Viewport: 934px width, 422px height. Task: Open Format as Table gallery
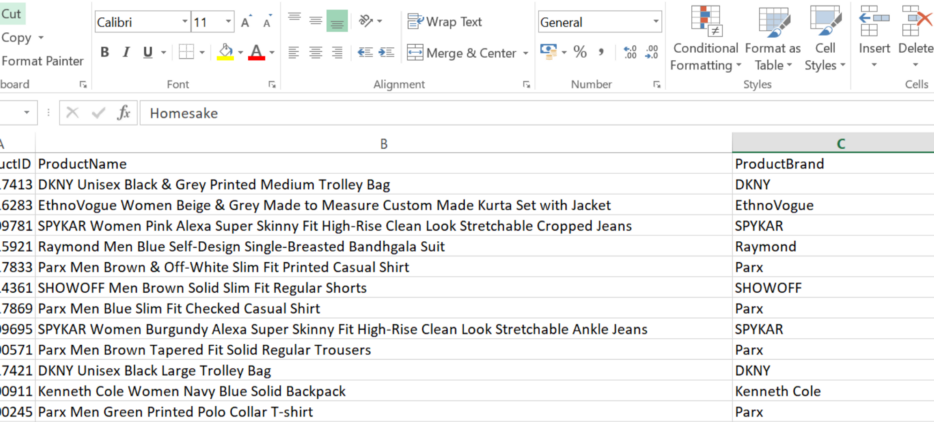pos(773,39)
